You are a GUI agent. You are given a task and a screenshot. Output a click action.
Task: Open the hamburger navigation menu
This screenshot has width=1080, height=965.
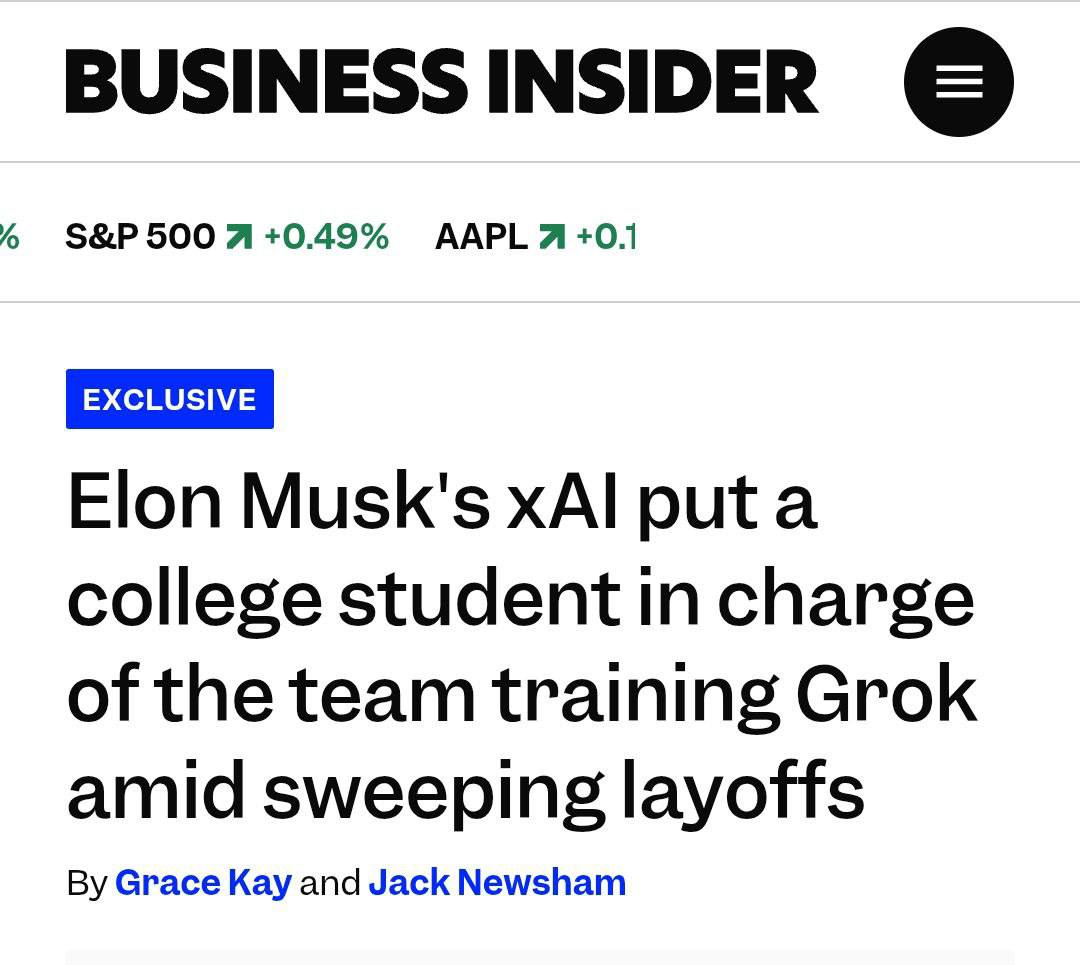coord(958,82)
